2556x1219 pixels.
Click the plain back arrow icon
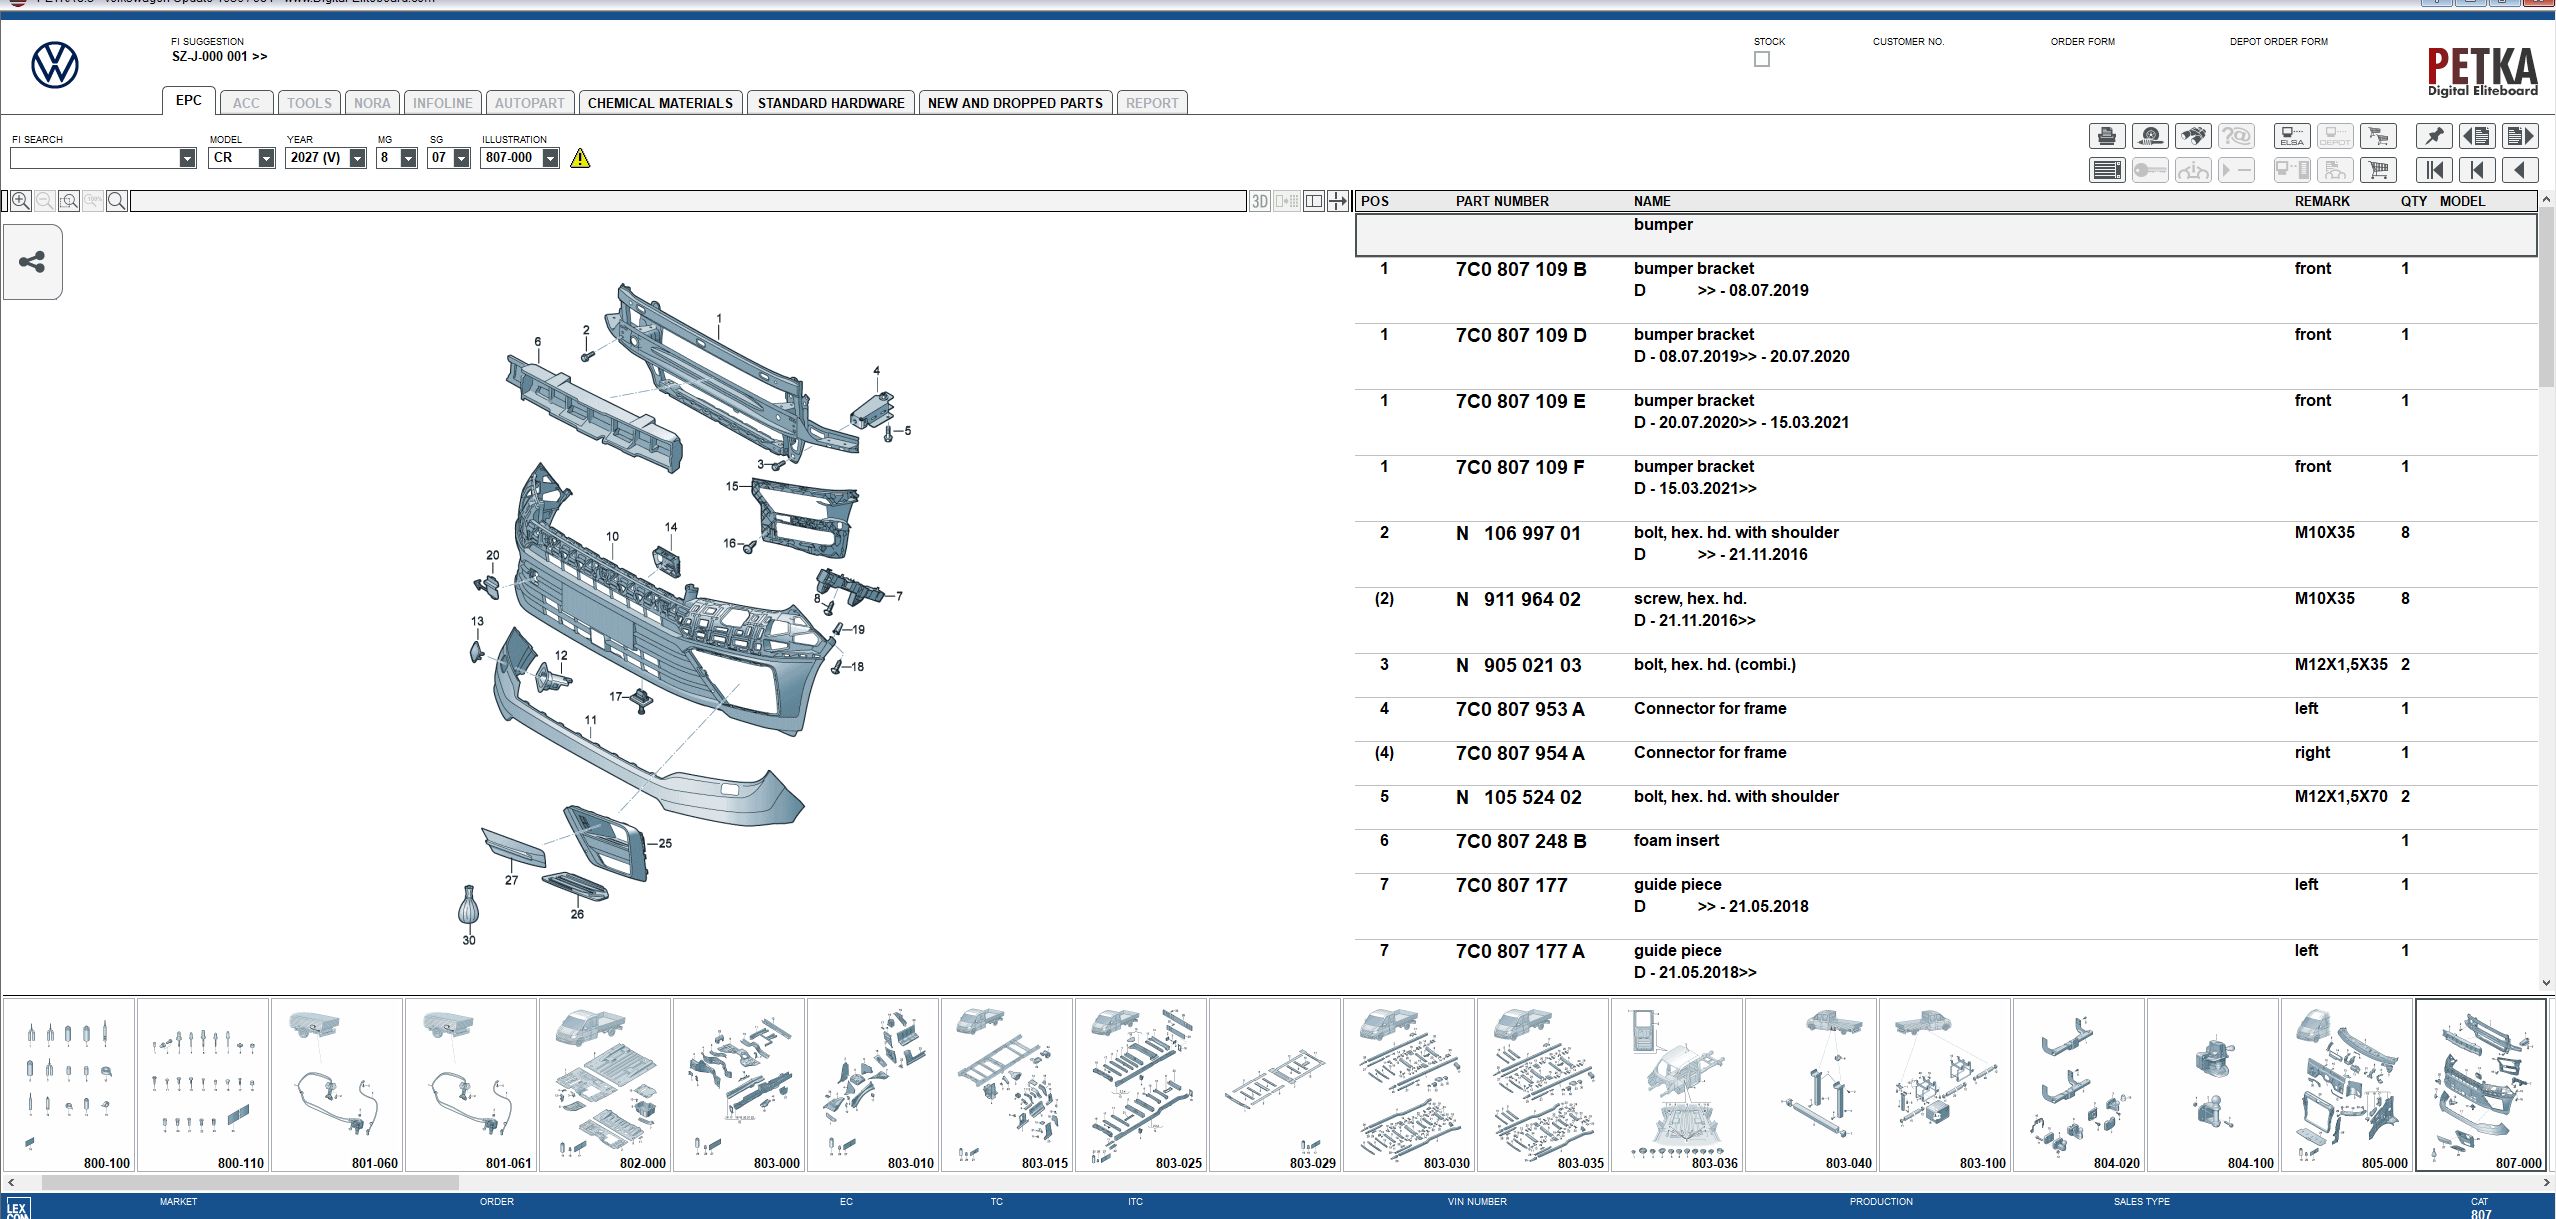click(x=2520, y=170)
